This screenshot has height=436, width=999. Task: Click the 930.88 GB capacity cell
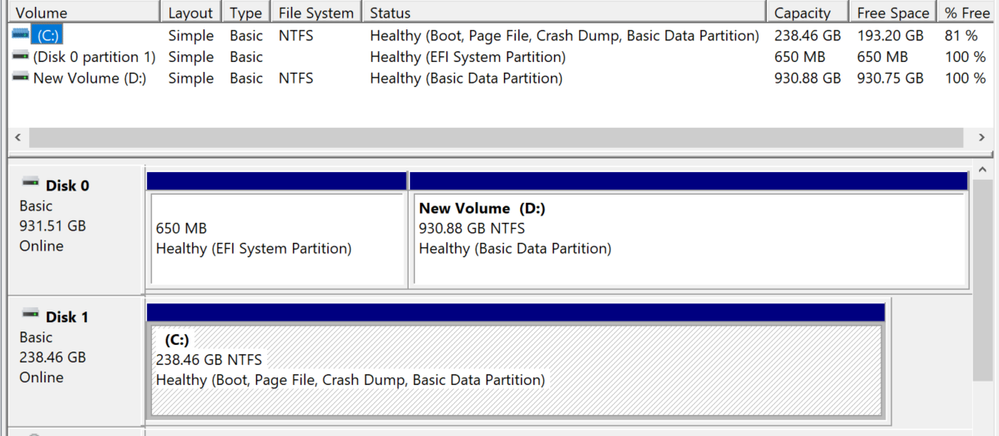coord(807,78)
